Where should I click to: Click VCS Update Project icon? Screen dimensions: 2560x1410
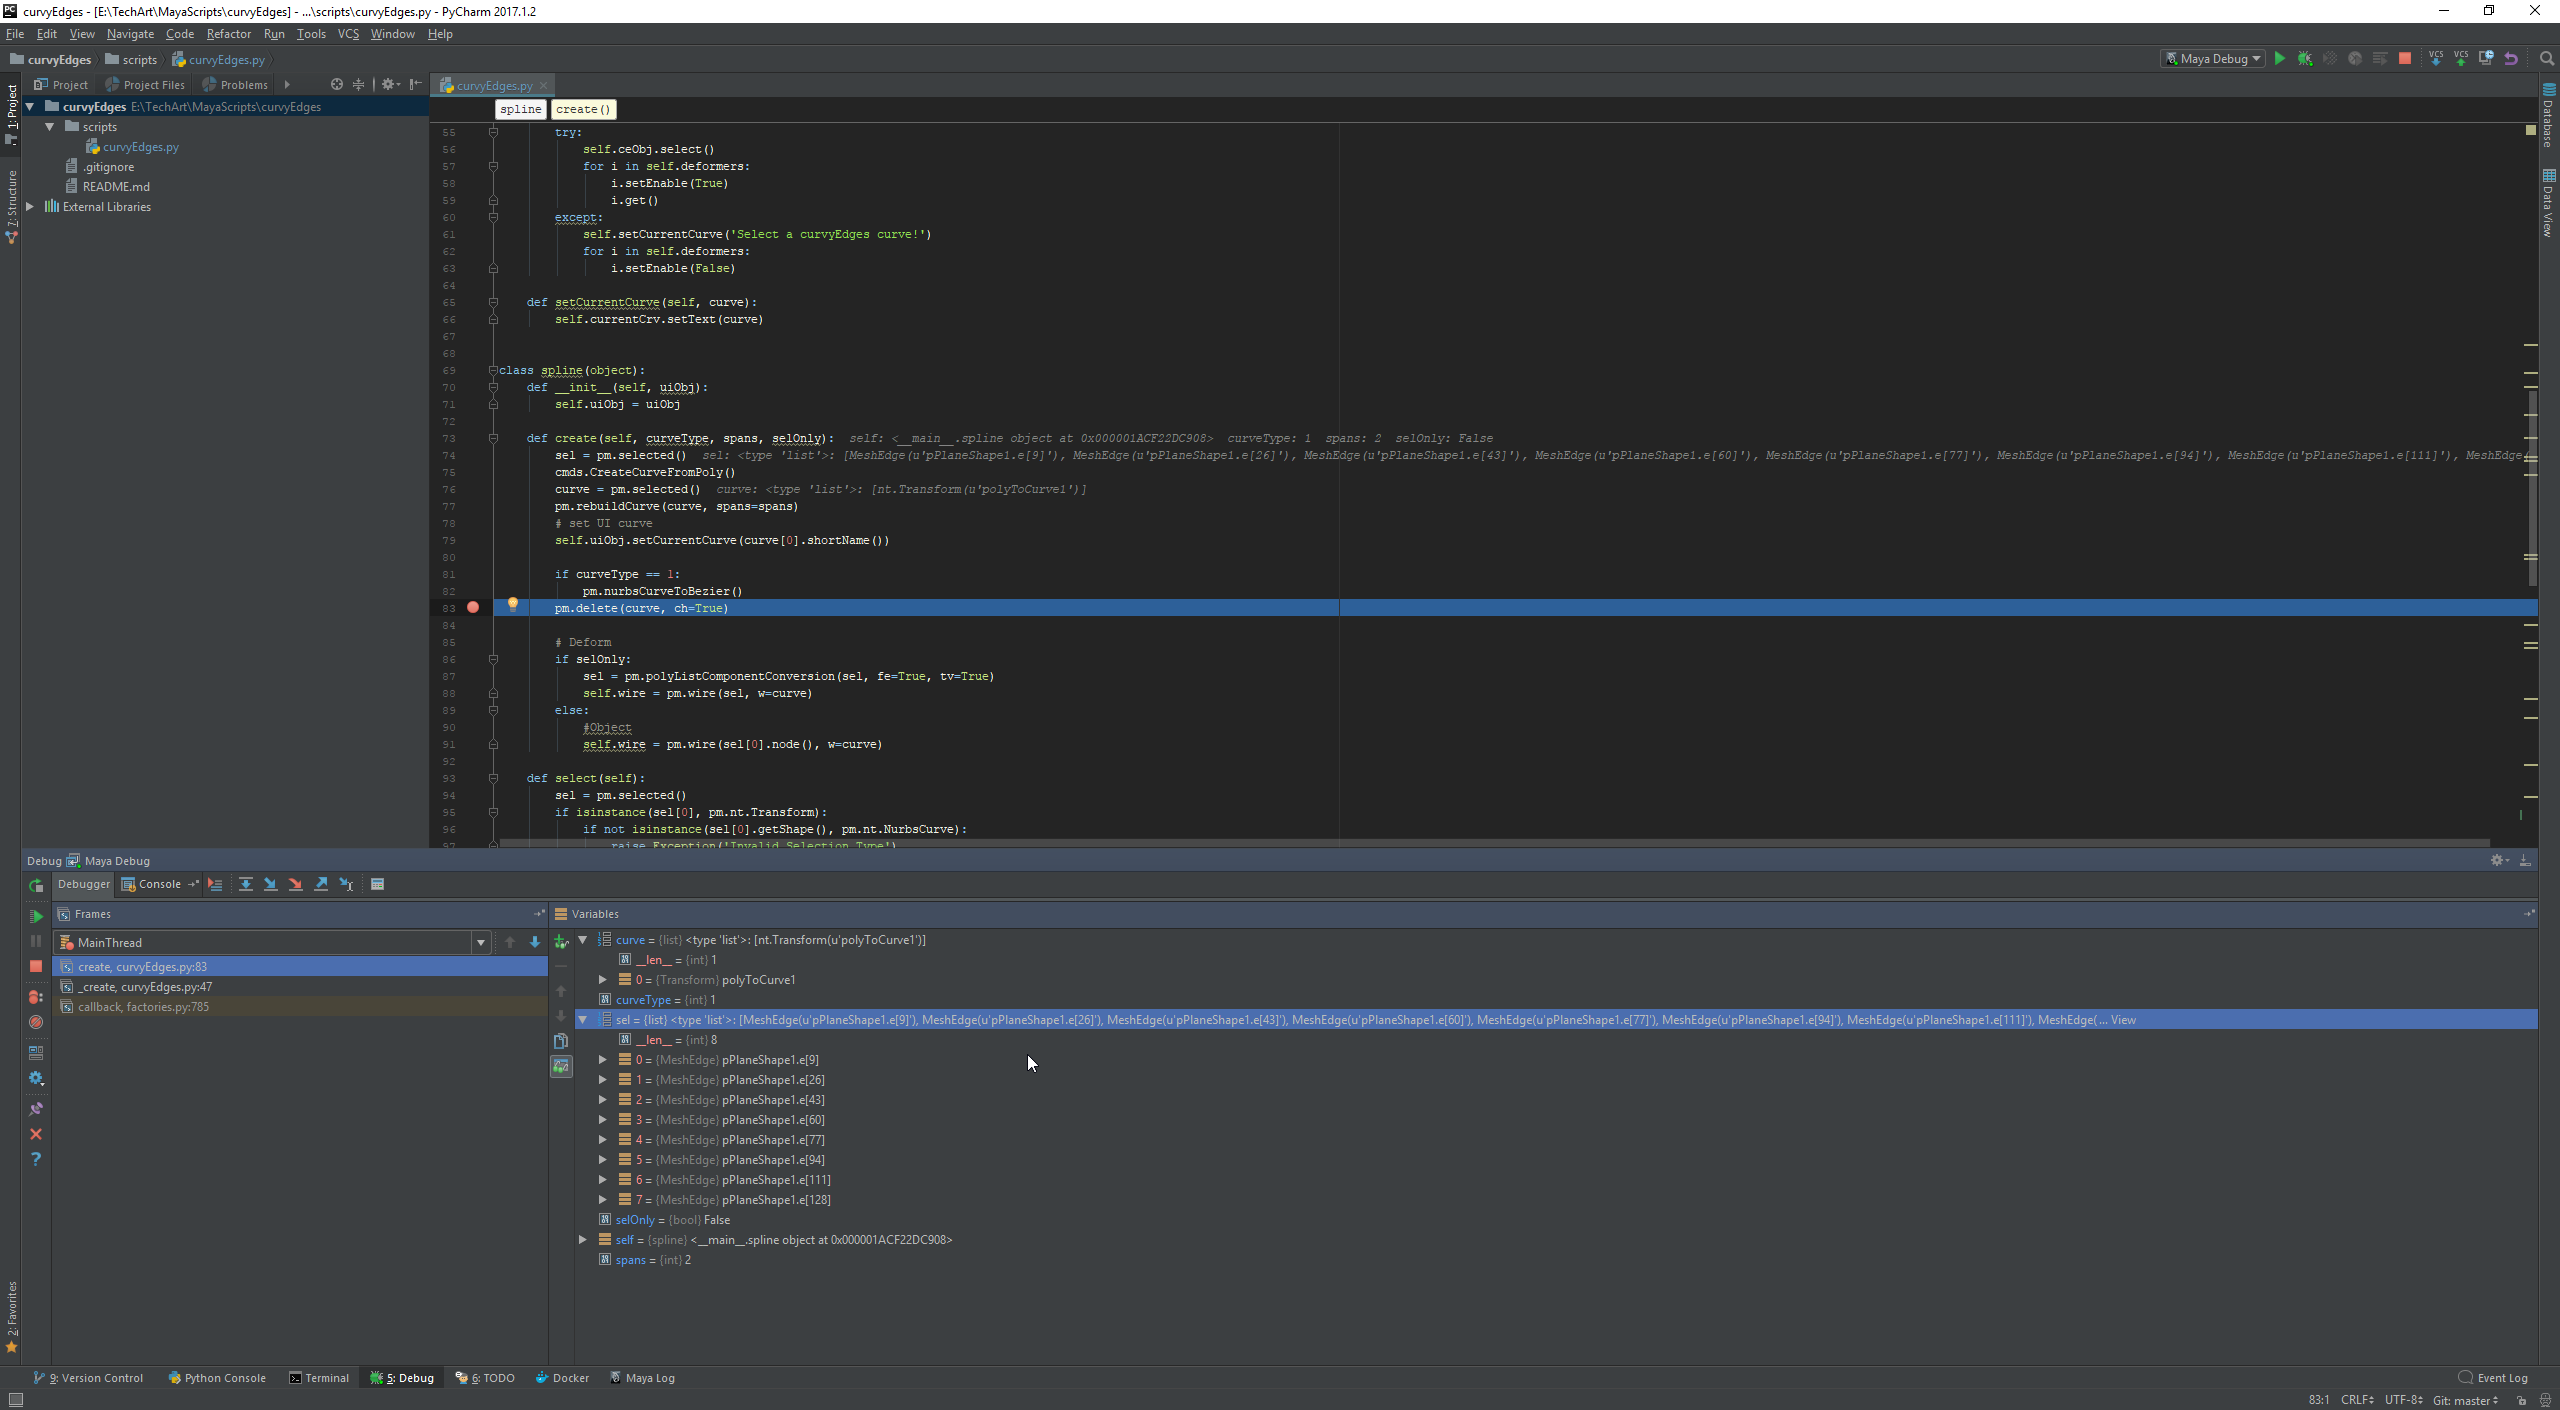[2435, 59]
